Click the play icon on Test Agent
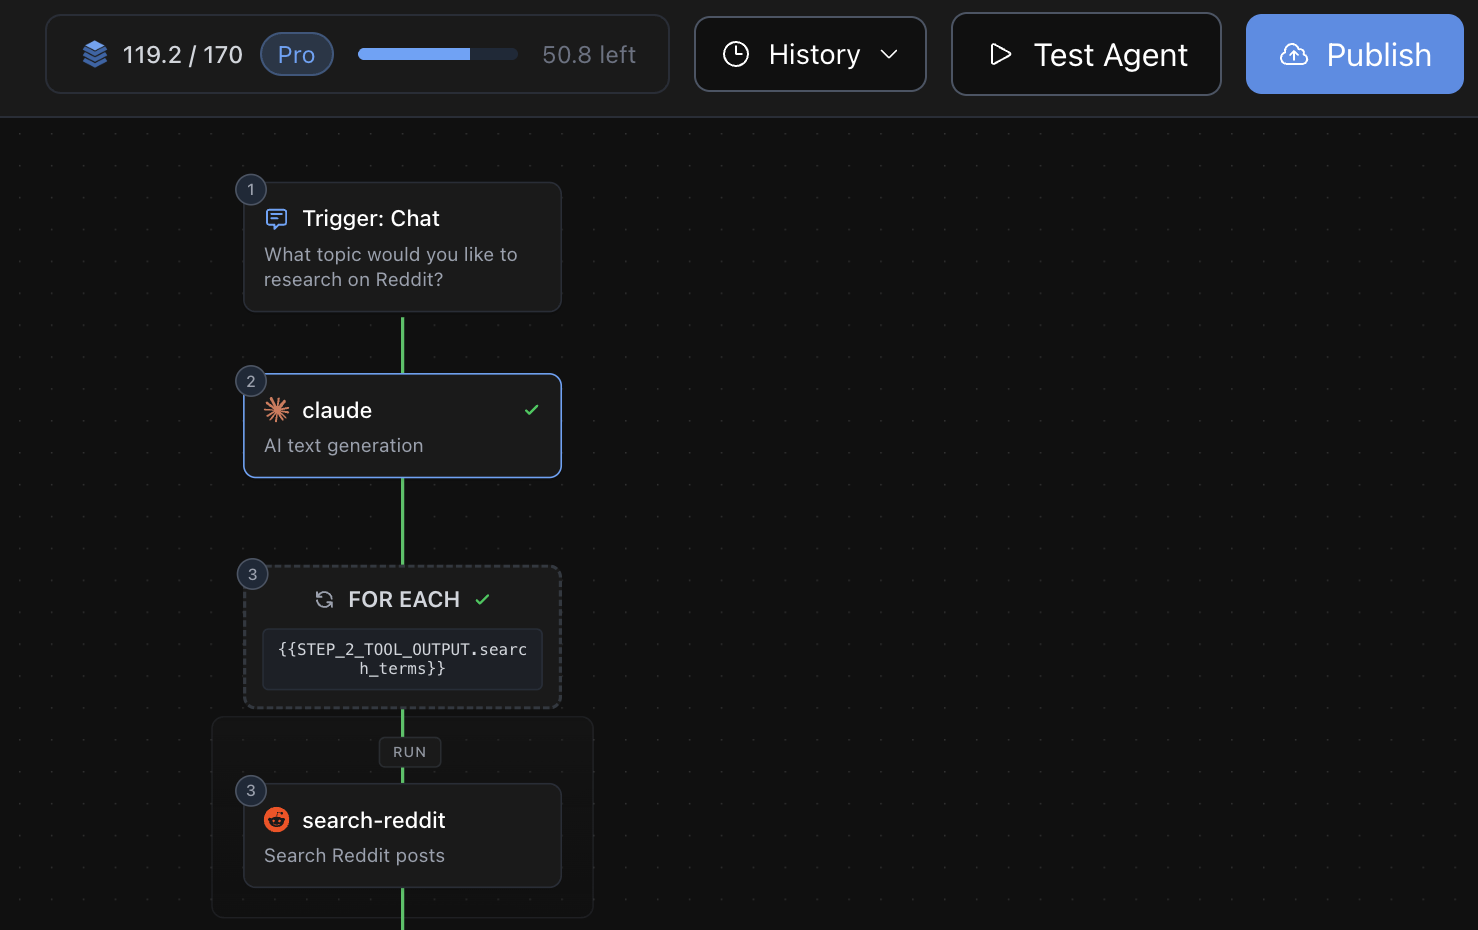This screenshot has width=1478, height=930. pyautogui.click(x=1001, y=55)
